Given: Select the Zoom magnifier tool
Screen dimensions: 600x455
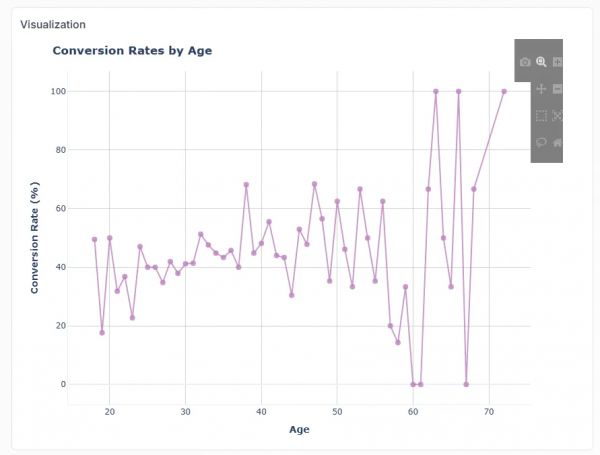Looking at the screenshot, I should click(x=541, y=62).
